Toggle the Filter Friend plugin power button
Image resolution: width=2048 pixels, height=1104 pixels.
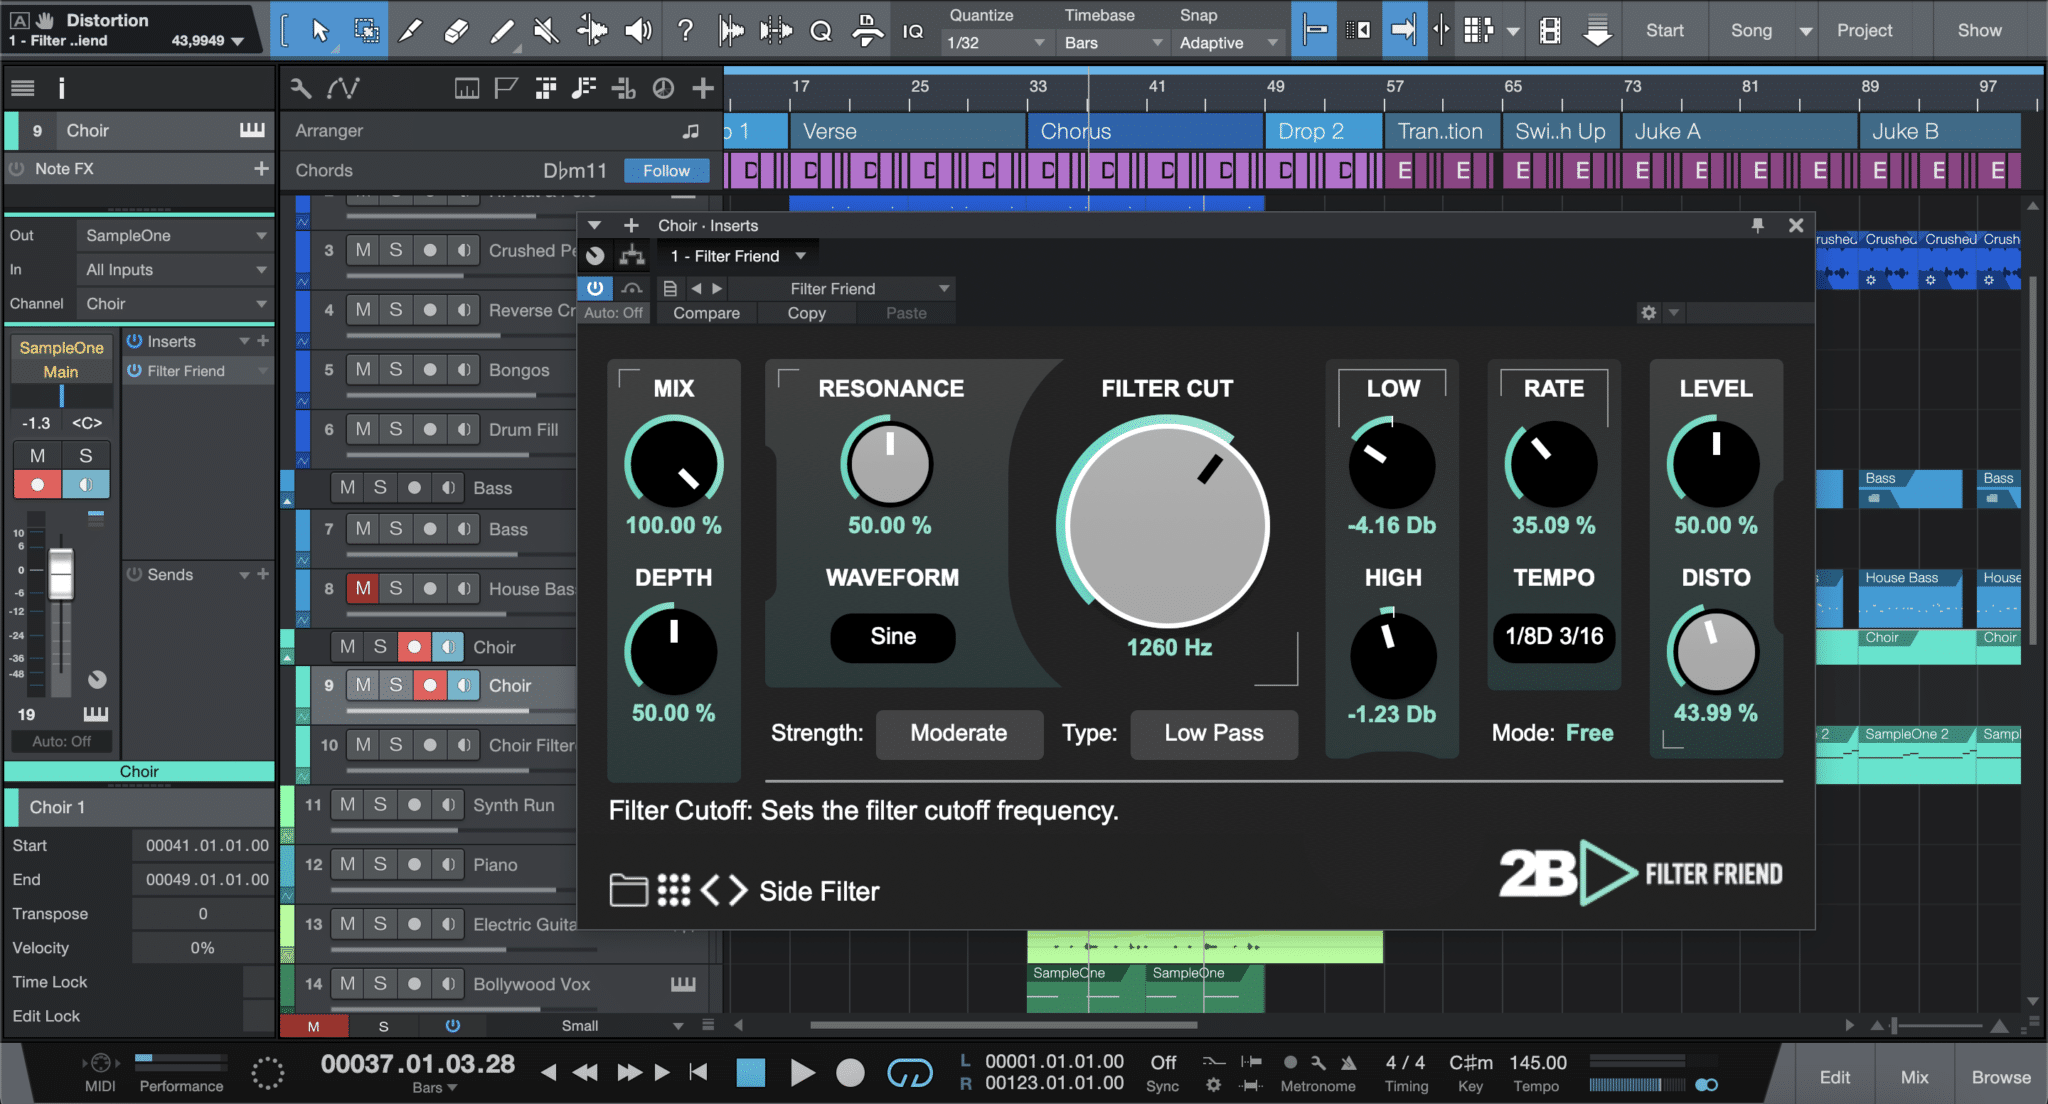tap(595, 288)
